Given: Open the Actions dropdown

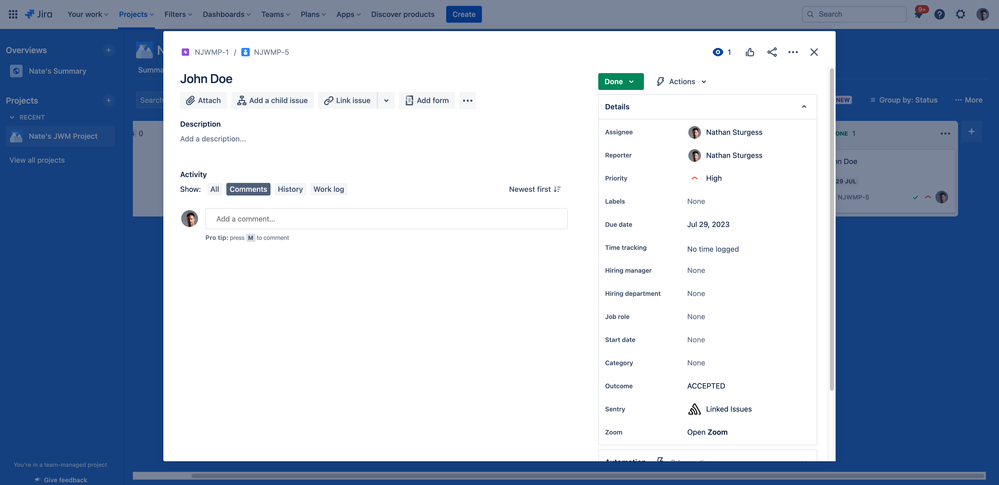Looking at the screenshot, I should [681, 82].
